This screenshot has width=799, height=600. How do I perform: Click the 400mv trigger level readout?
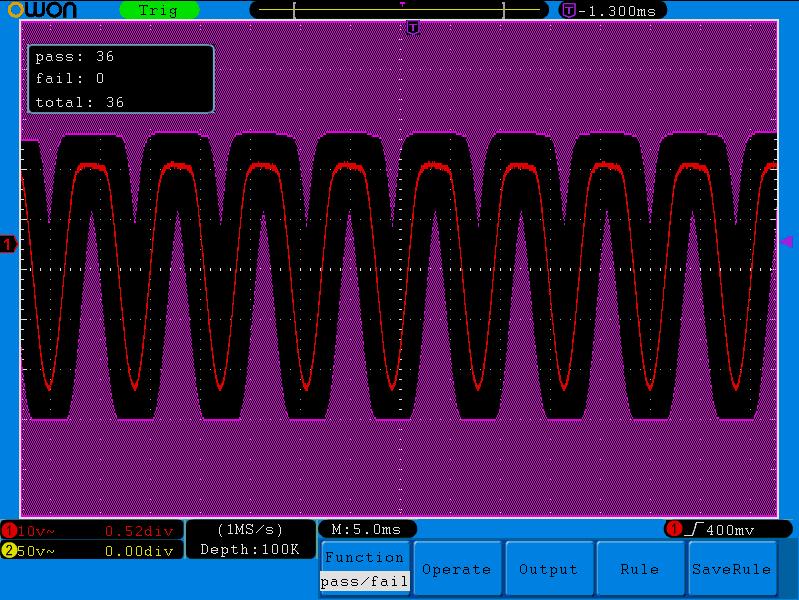tap(730, 530)
